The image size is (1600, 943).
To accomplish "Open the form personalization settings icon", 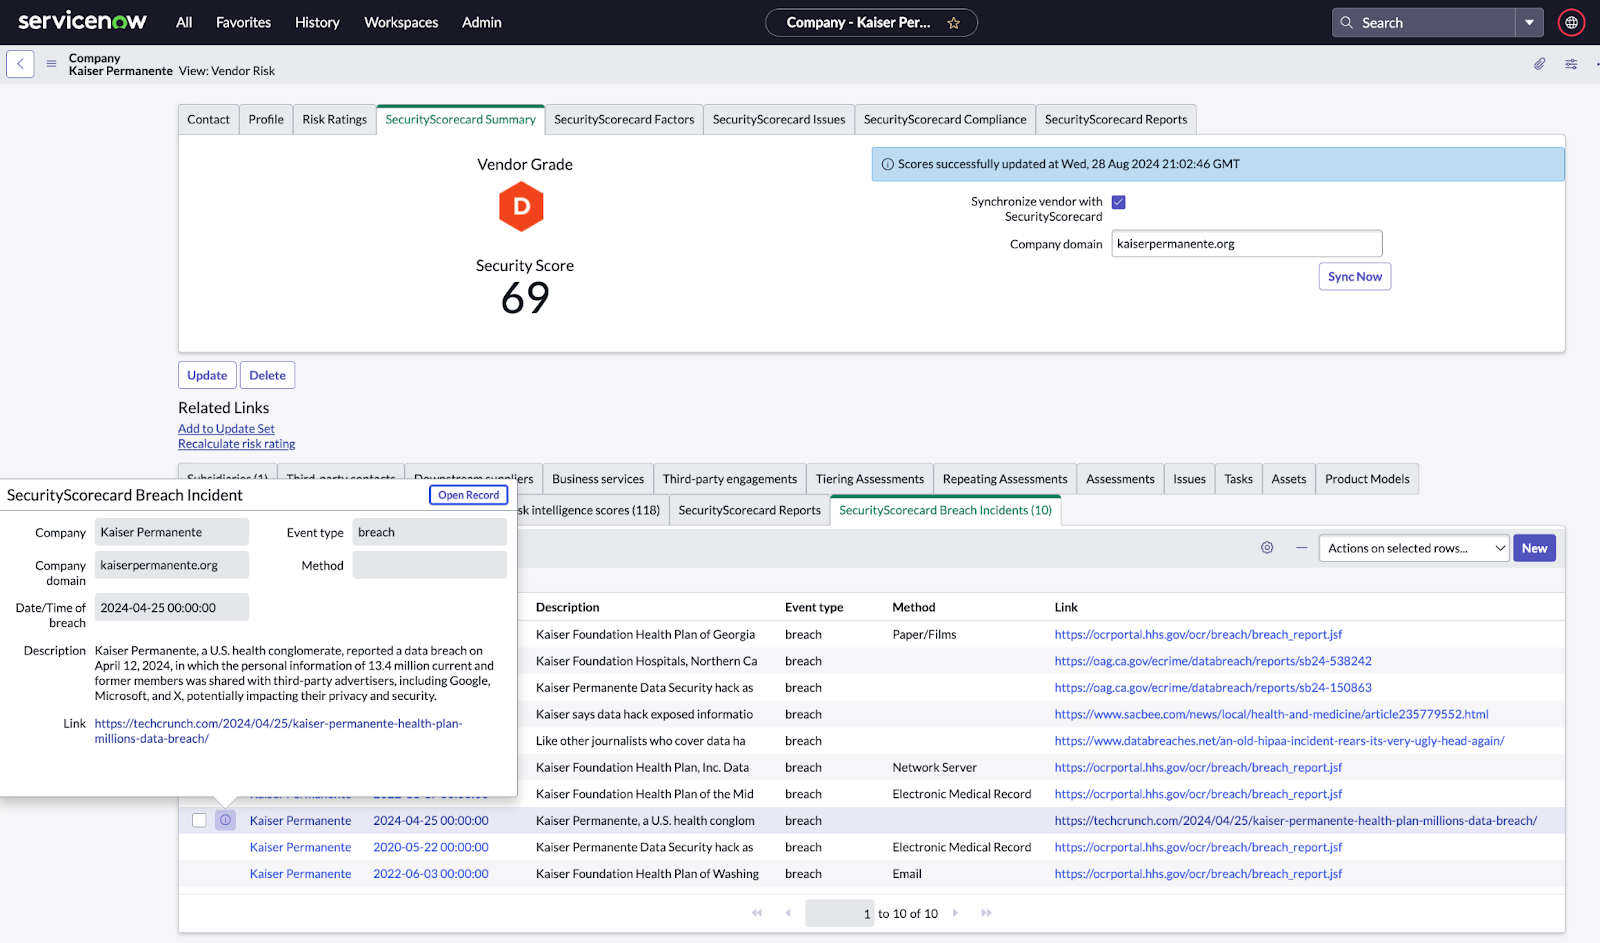I will [1571, 64].
